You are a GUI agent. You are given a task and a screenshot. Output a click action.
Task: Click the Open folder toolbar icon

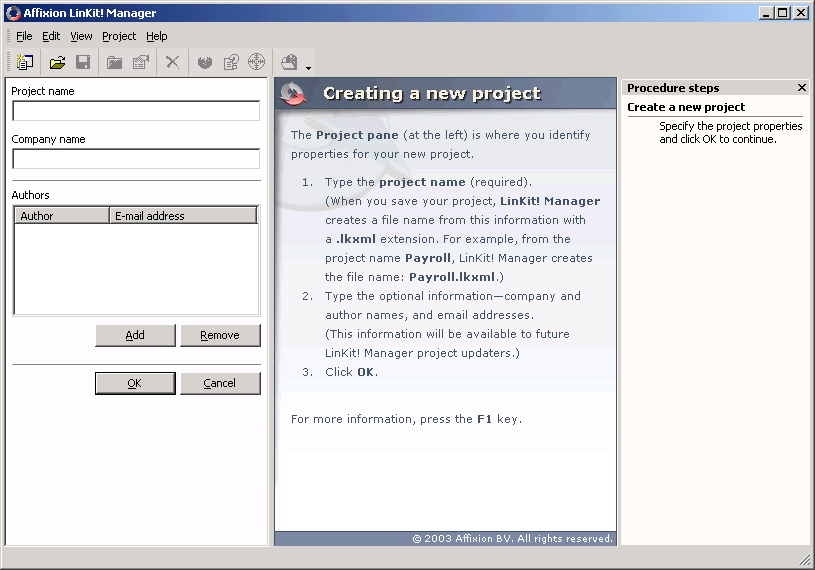coord(58,62)
